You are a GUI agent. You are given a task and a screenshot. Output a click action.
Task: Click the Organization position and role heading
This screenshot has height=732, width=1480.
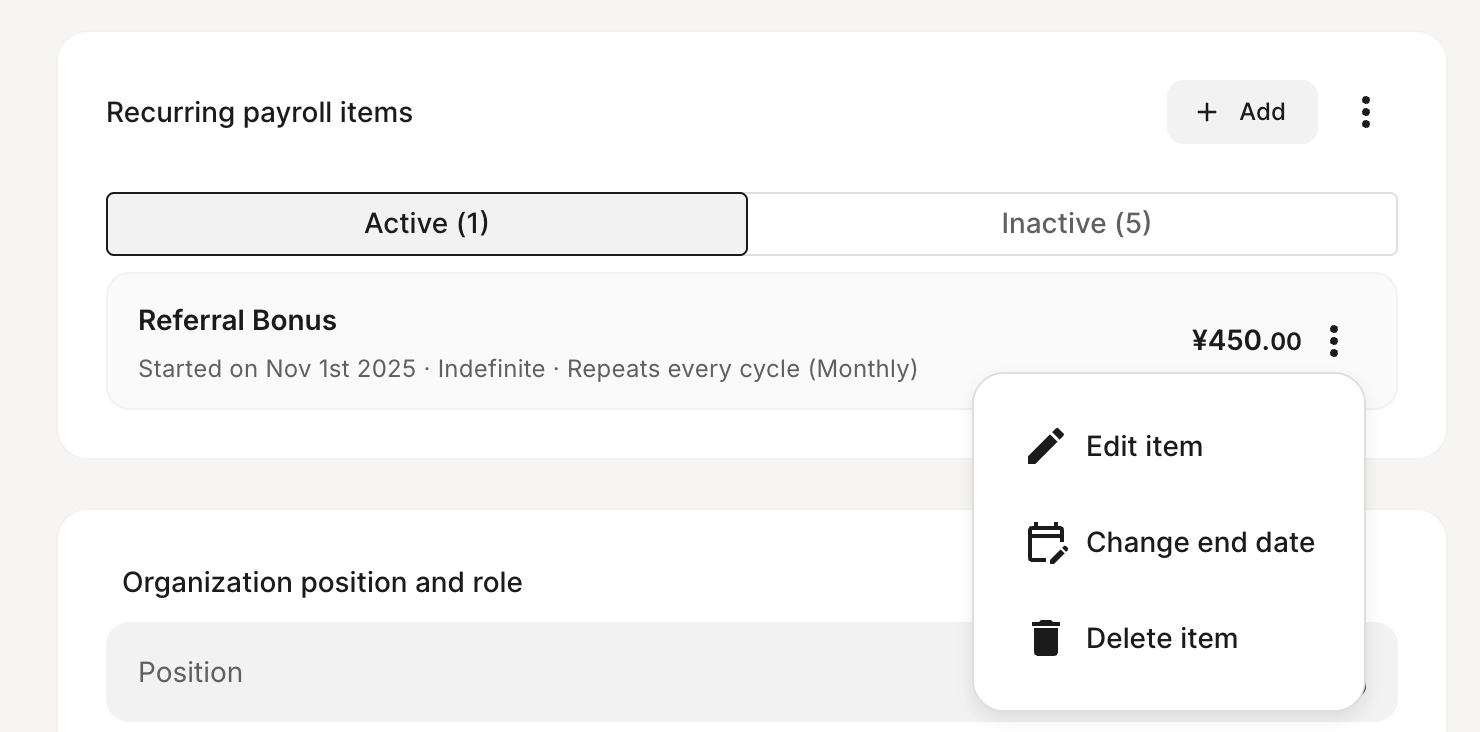[322, 582]
